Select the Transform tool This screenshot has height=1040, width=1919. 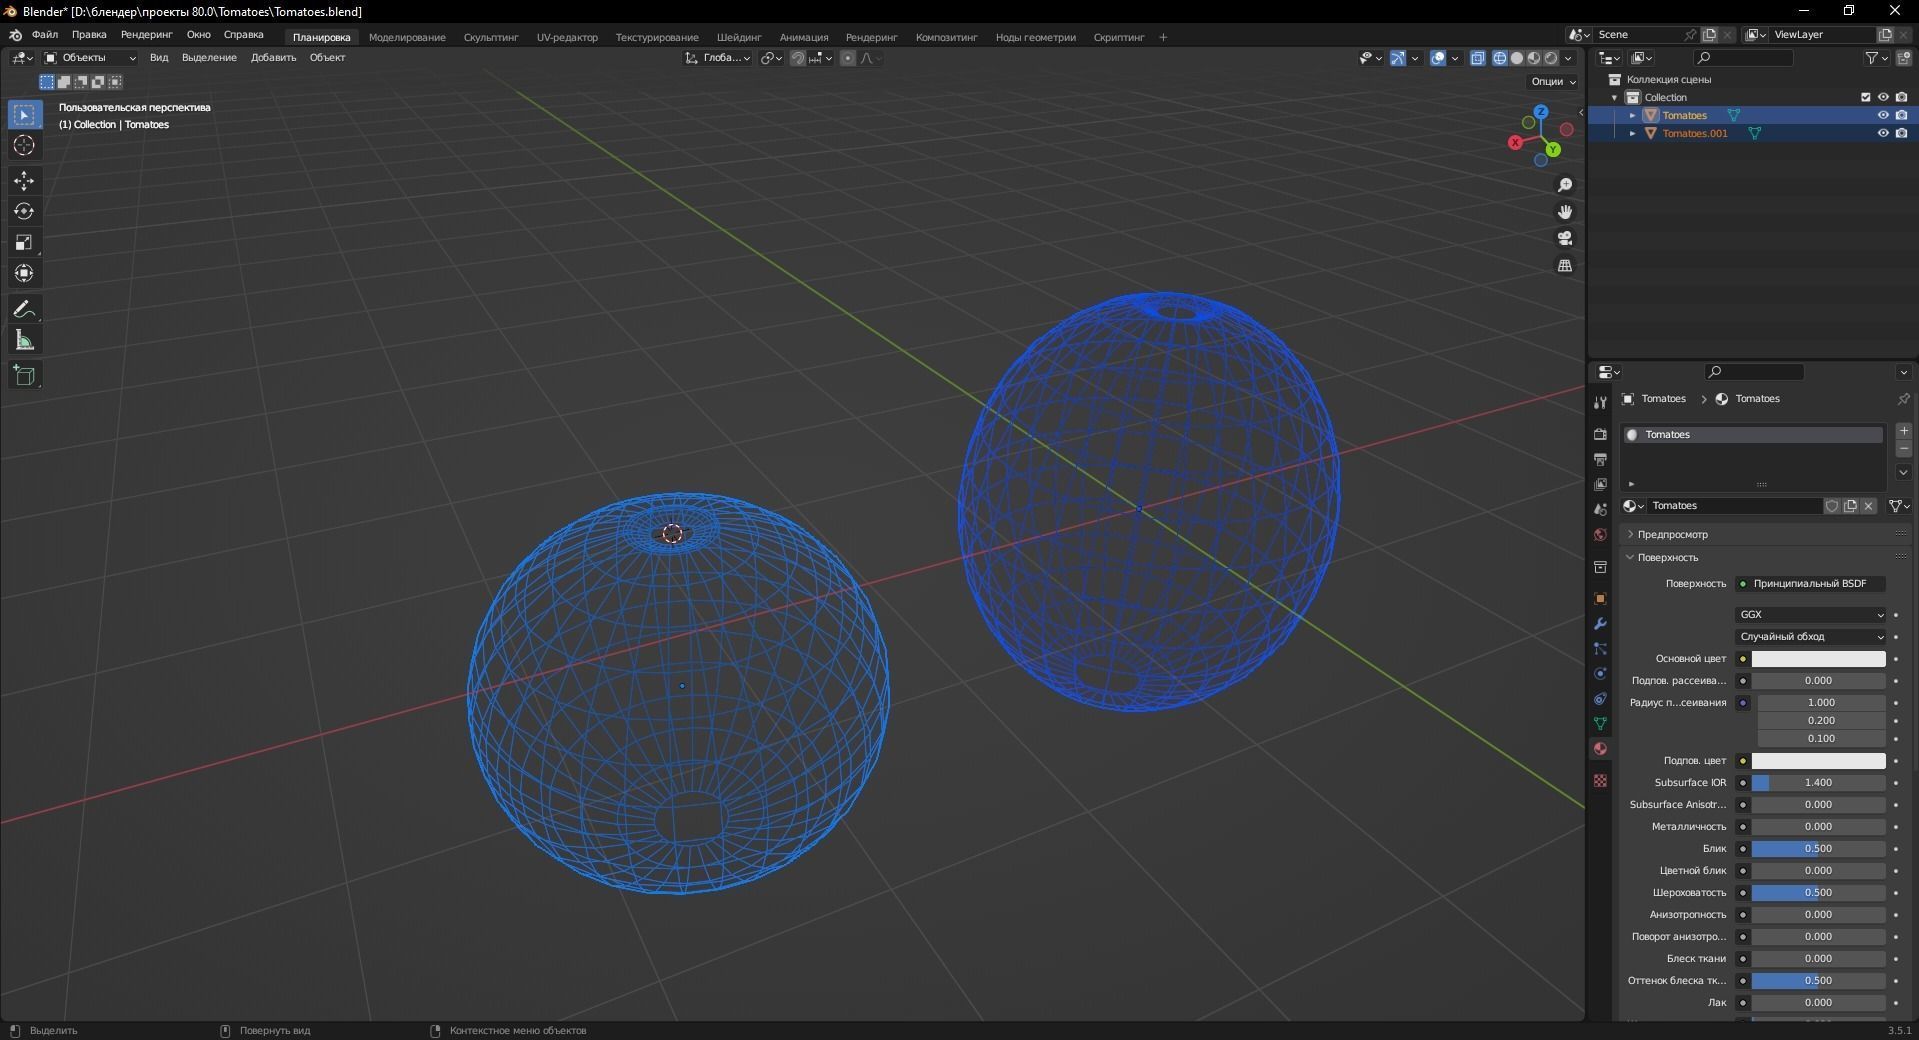coord(24,274)
